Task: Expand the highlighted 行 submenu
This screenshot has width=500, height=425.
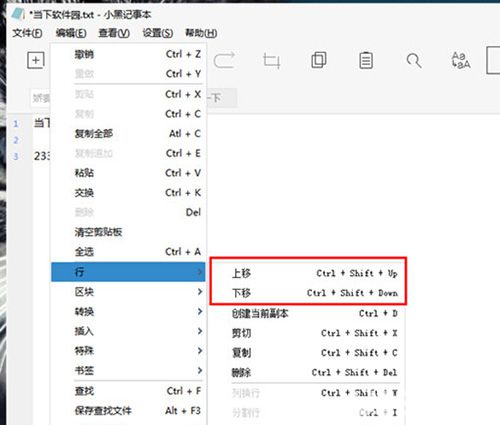Action: coord(128,272)
